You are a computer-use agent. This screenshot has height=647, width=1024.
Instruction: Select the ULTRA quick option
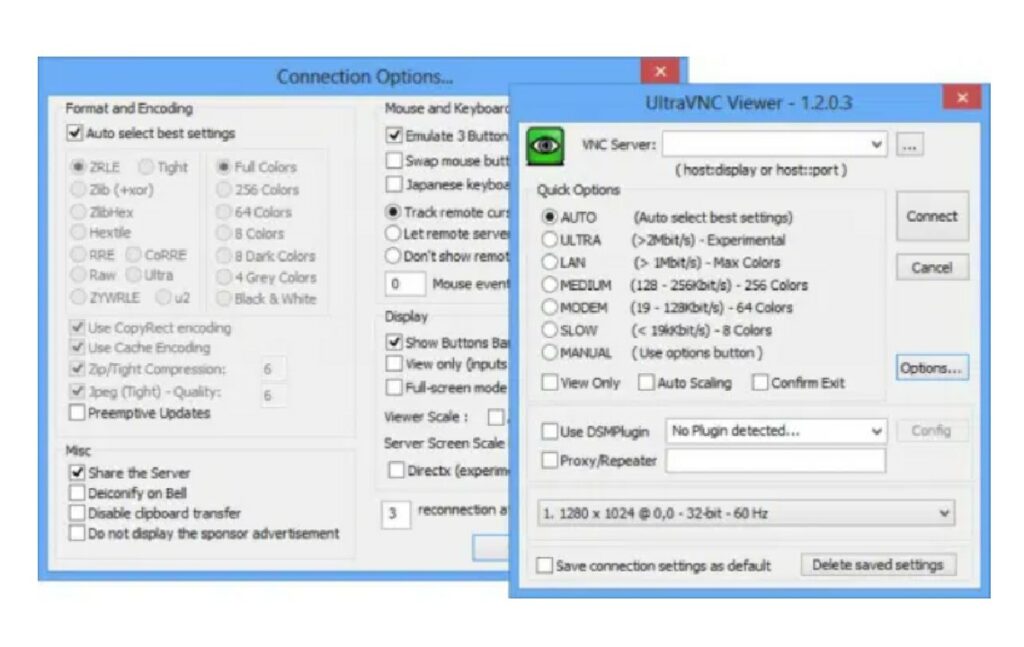550,240
